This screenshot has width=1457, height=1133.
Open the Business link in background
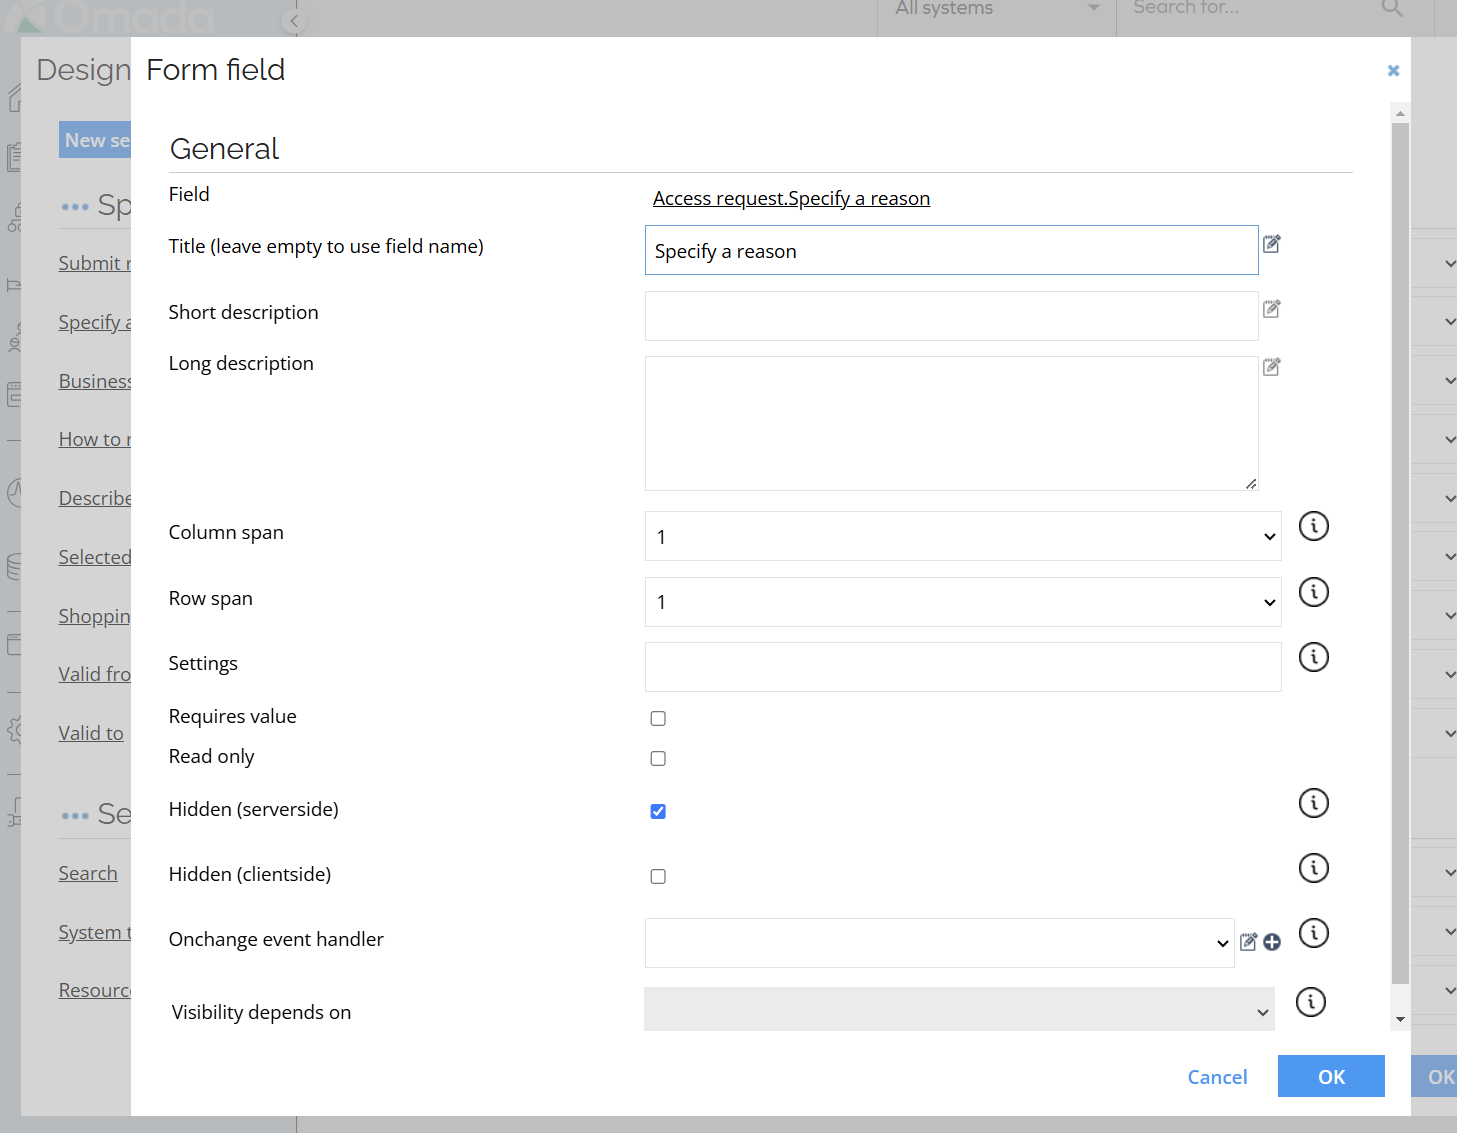[94, 381]
